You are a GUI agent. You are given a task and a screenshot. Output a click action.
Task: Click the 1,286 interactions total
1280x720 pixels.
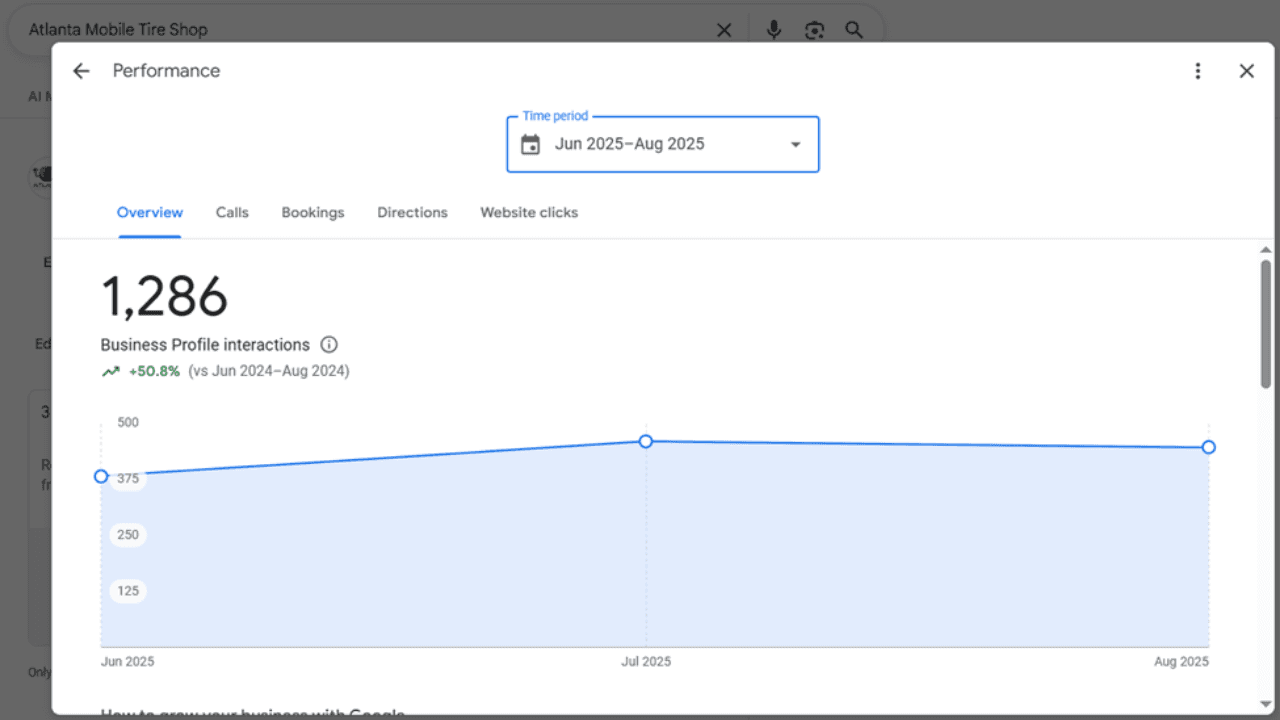[x=163, y=295]
